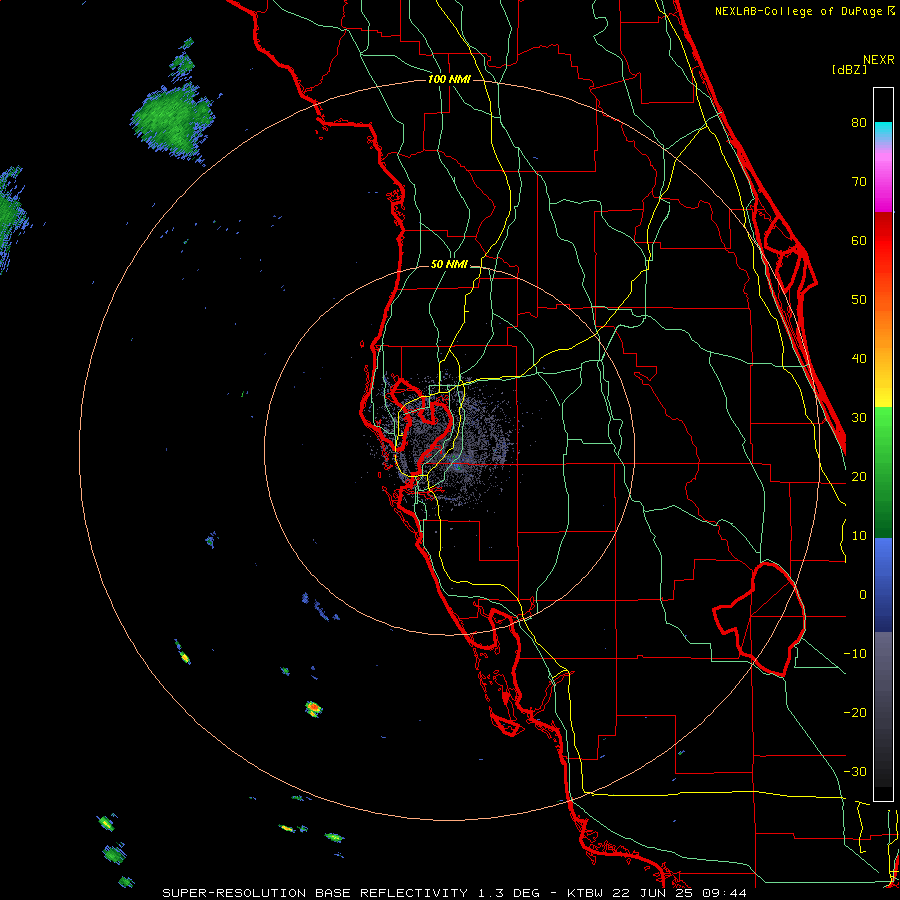This screenshot has width=900, height=900.
Task: Click the 40 value on dBZ scale
Action: point(859,359)
